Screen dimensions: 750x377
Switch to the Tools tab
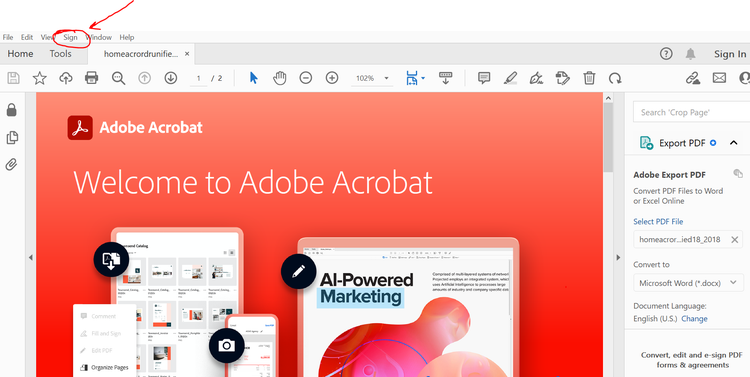[x=60, y=54]
